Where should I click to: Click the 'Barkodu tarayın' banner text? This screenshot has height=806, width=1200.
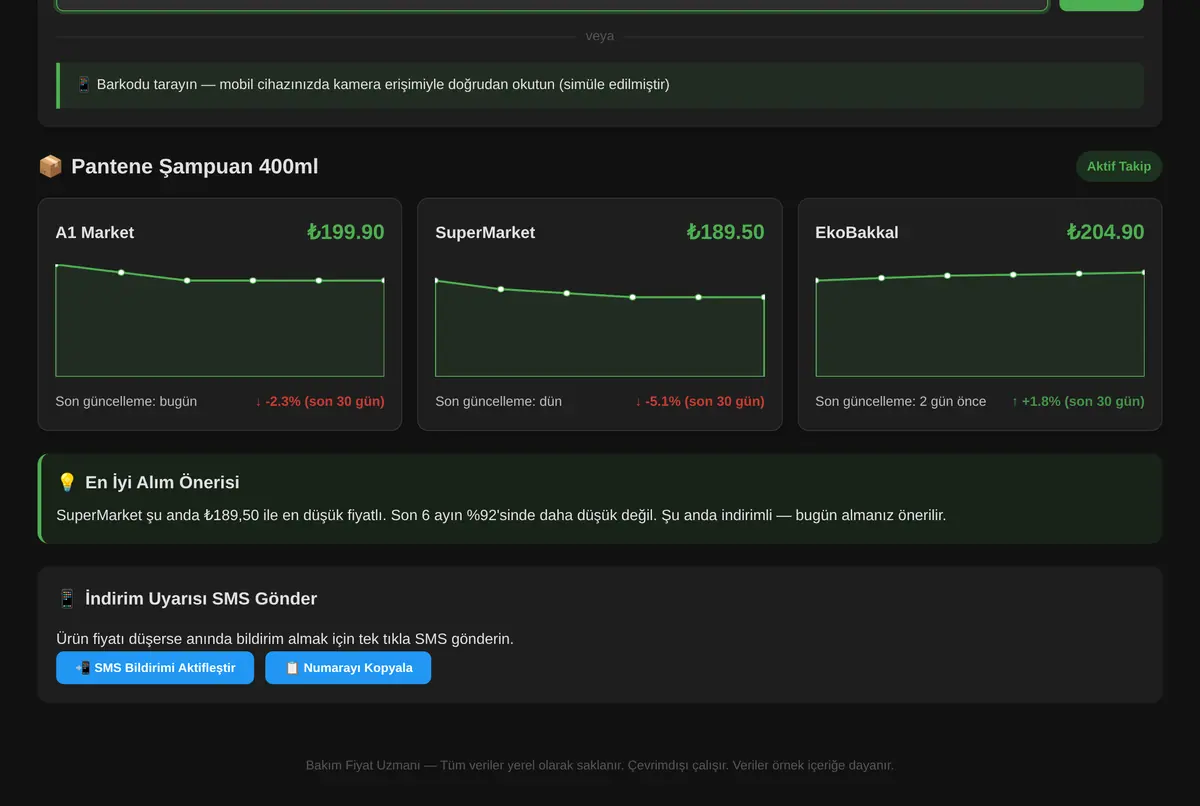coord(383,84)
